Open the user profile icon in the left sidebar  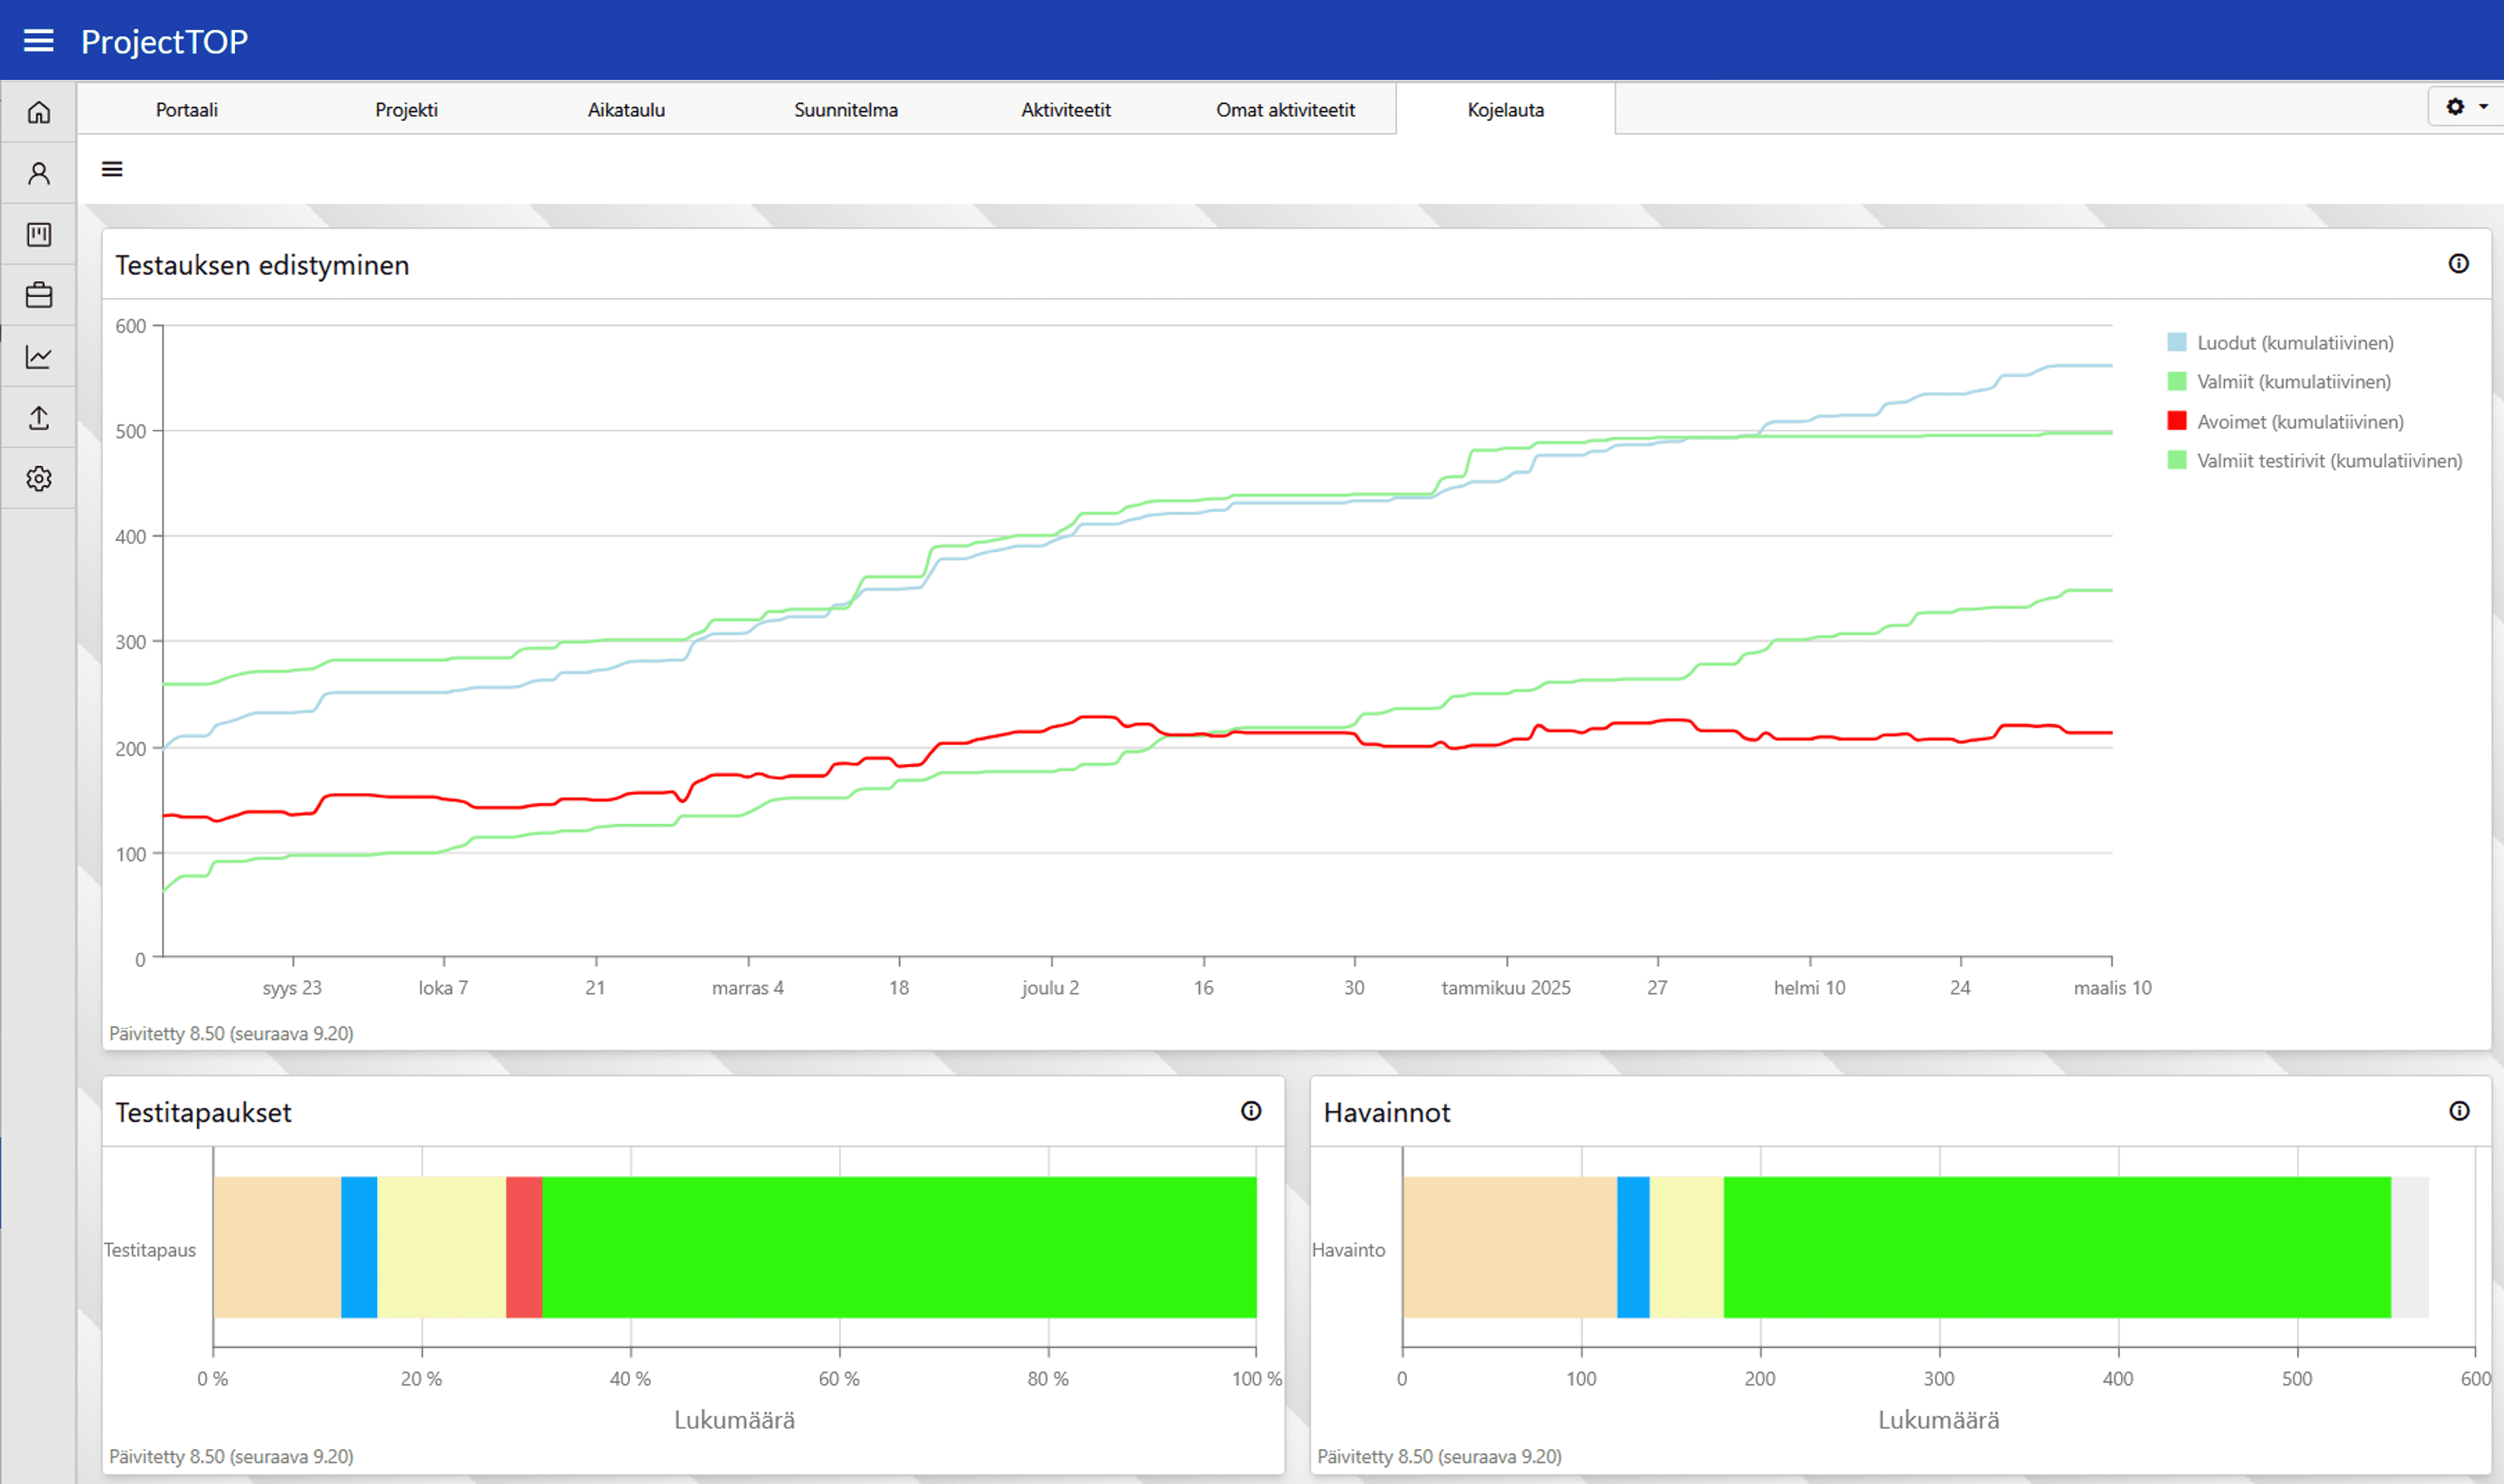pos(38,173)
